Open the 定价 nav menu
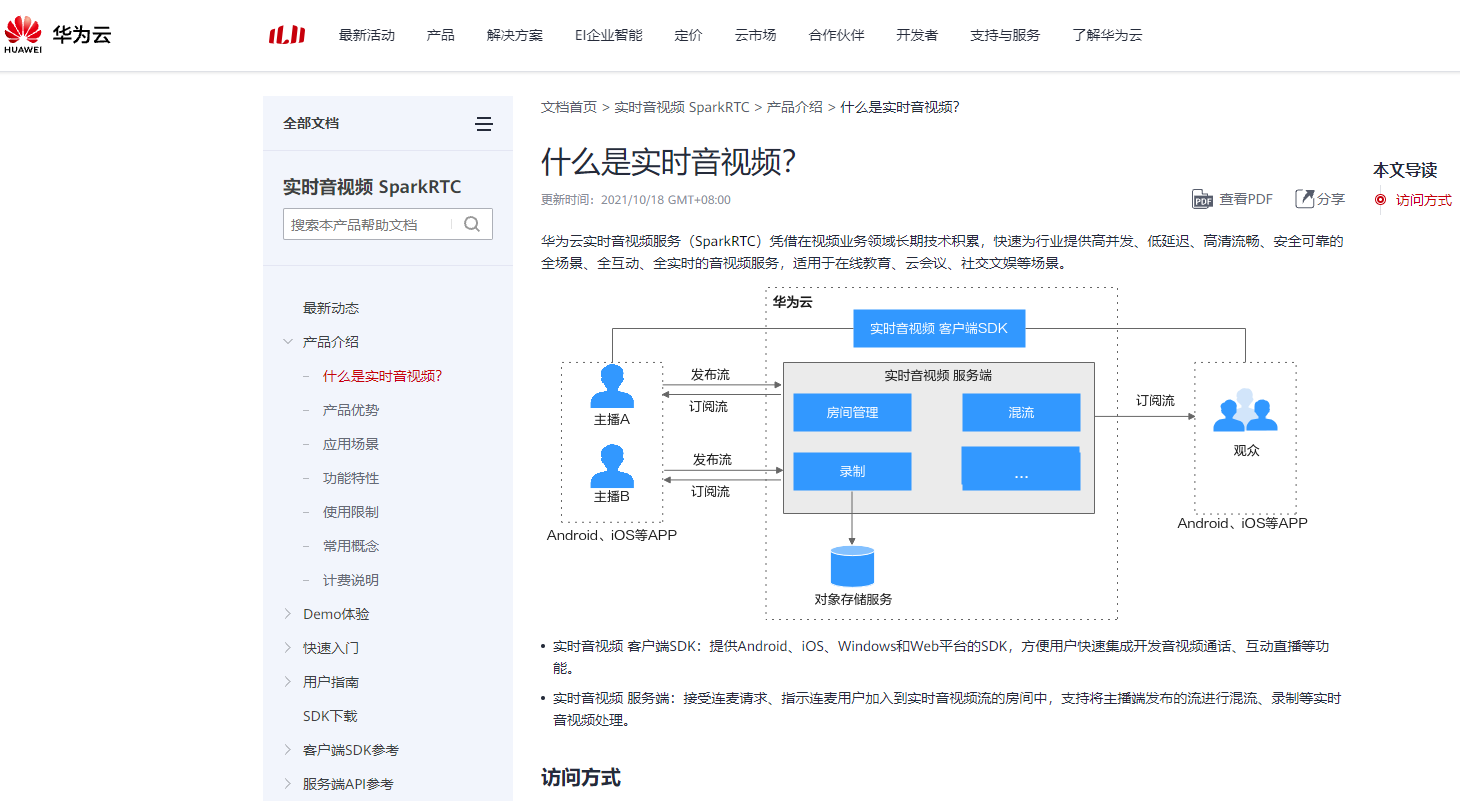The image size is (1460, 801). tap(689, 35)
